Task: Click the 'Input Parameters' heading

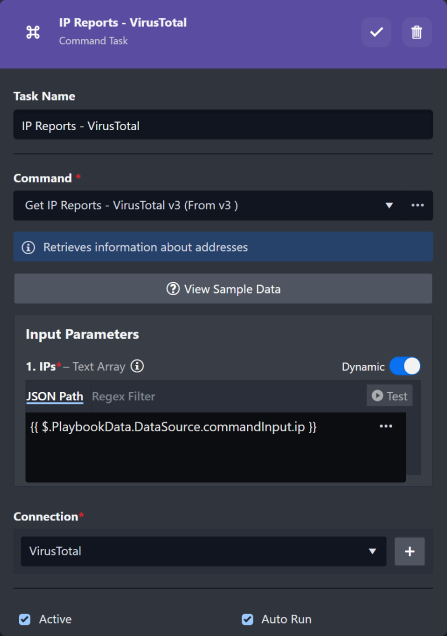Action: tap(82, 334)
